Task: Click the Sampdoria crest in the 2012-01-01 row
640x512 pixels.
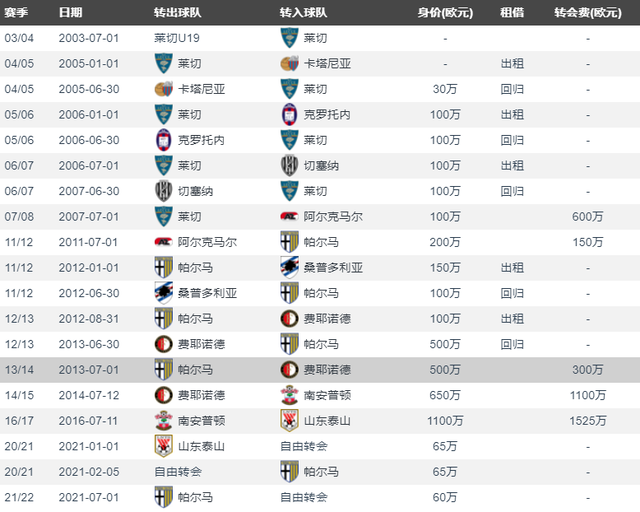Action: [x=289, y=268]
